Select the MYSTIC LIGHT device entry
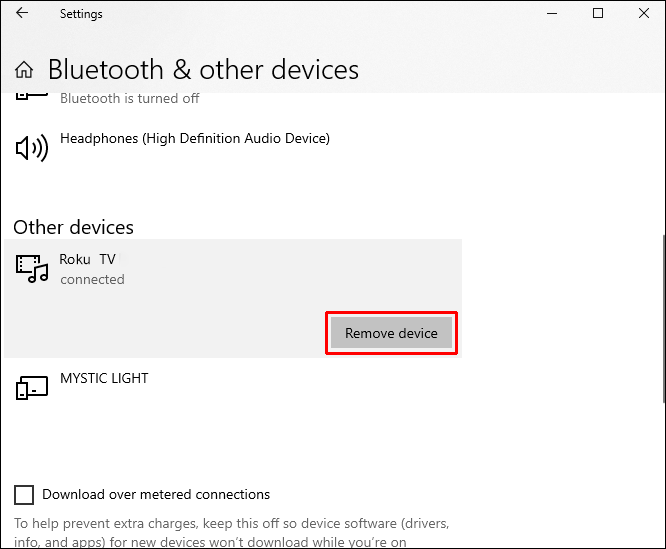This screenshot has height=549, width=666. (104, 379)
